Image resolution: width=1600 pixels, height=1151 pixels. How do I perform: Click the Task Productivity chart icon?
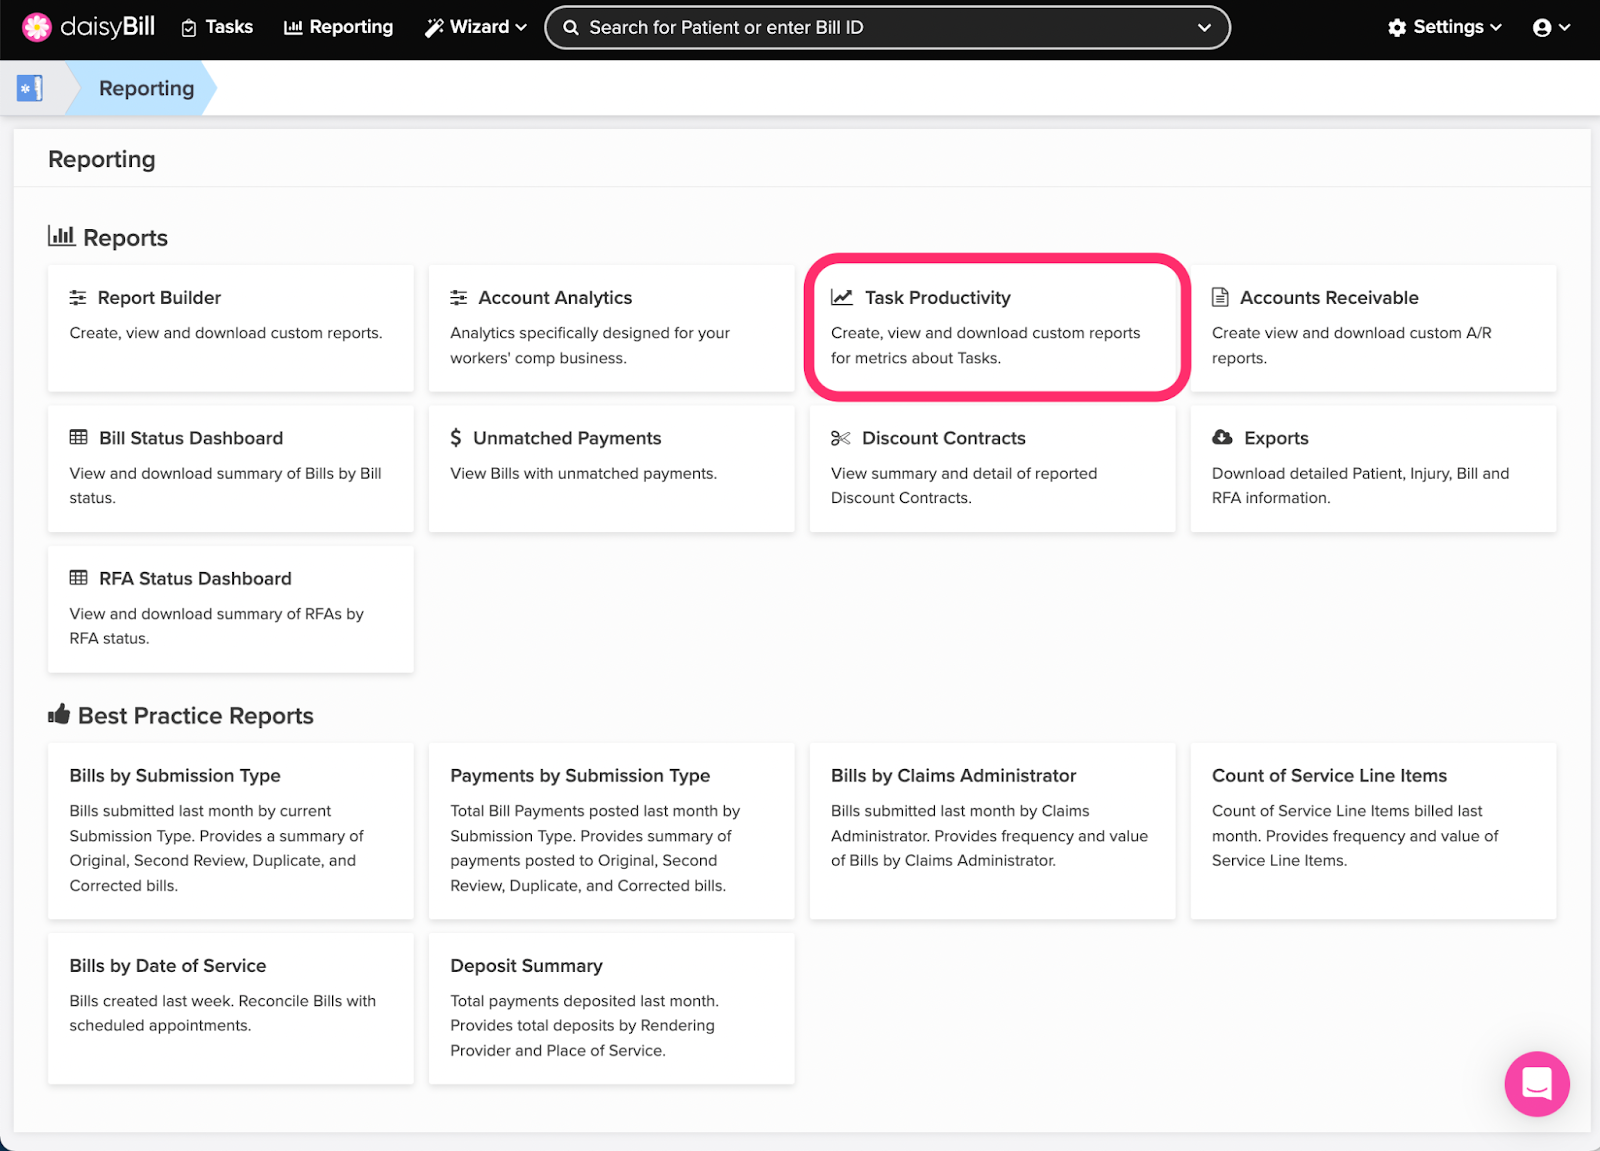842,297
